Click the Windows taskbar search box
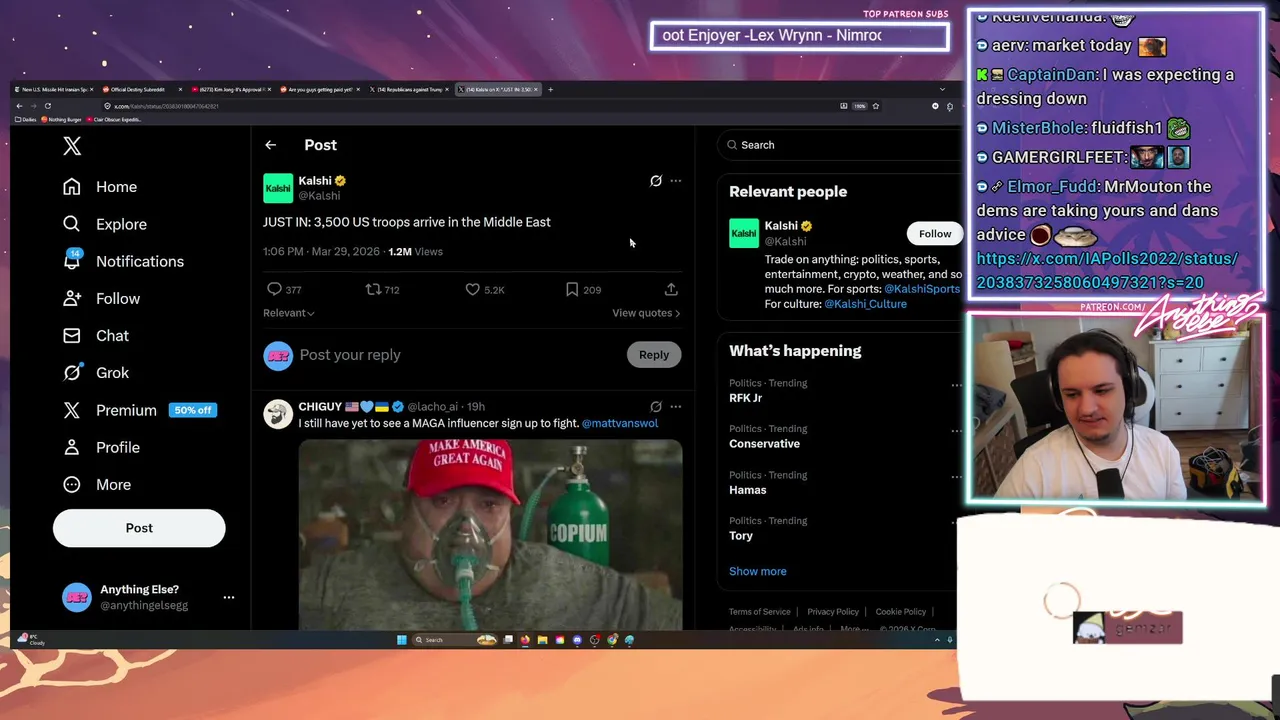1280x720 pixels. click(x=454, y=640)
